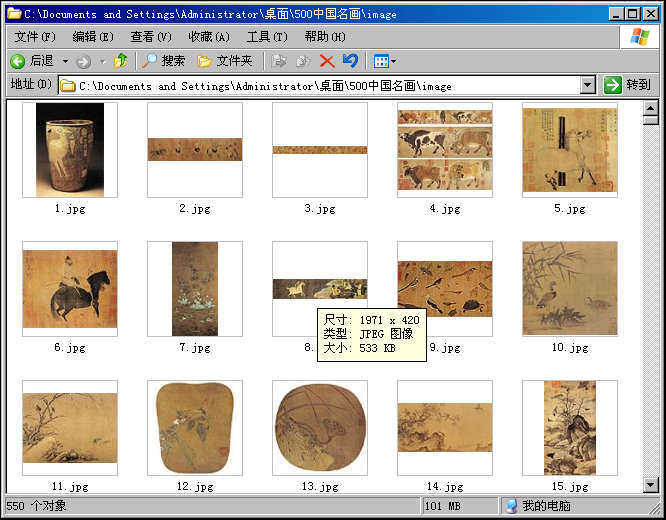
Task: Select the 5.jpg white horse thumbnail
Action: click(x=570, y=150)
